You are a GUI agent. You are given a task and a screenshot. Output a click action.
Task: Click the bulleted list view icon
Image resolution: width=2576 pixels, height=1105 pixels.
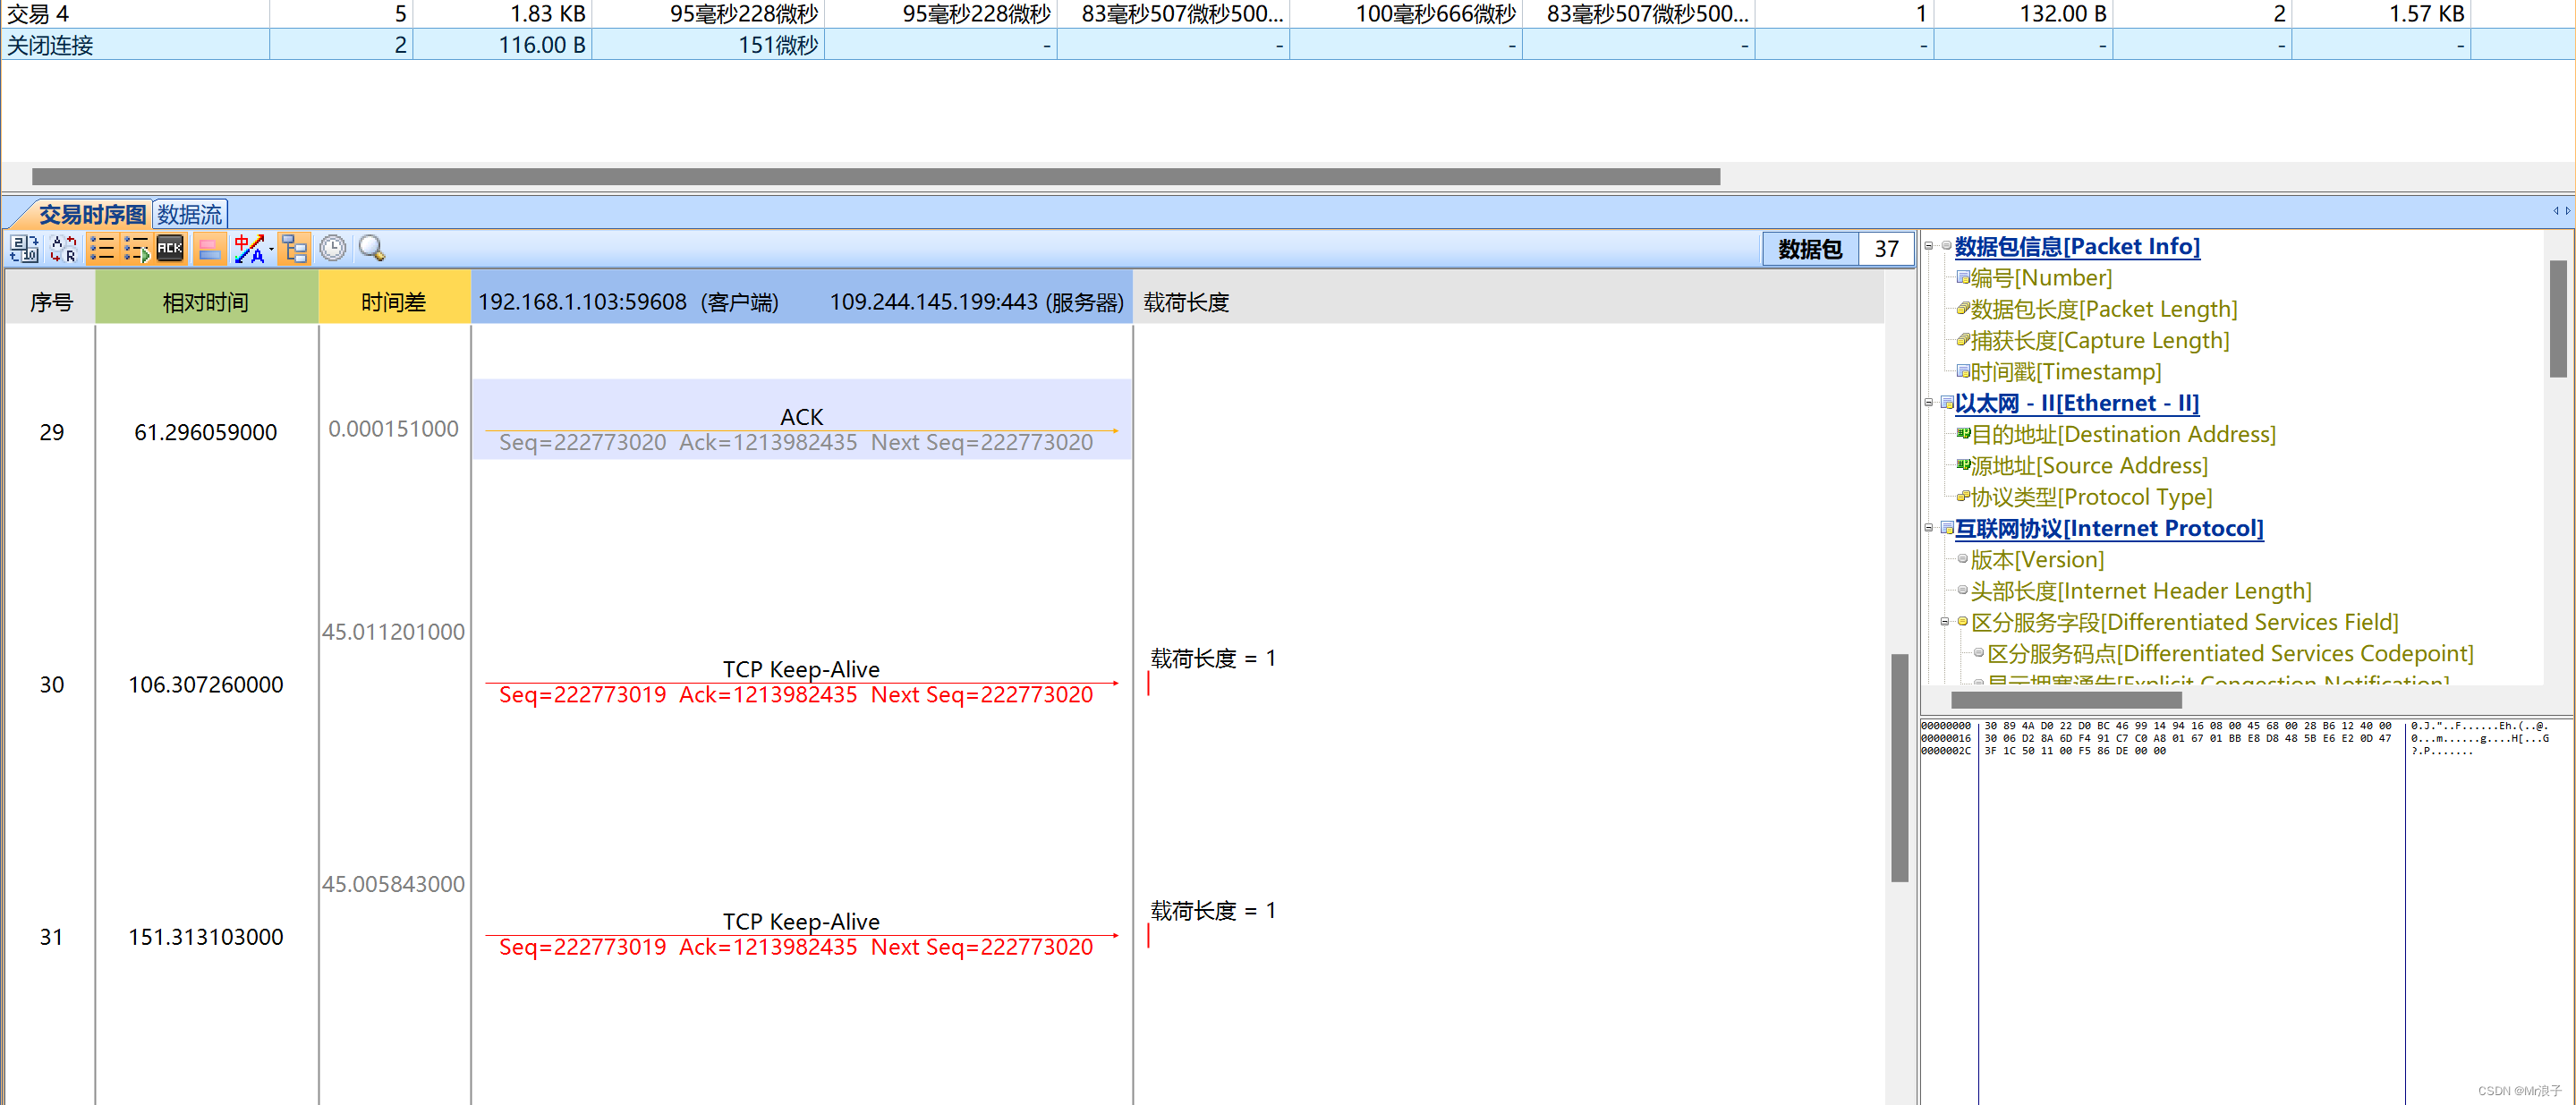(x=101, y=248)
